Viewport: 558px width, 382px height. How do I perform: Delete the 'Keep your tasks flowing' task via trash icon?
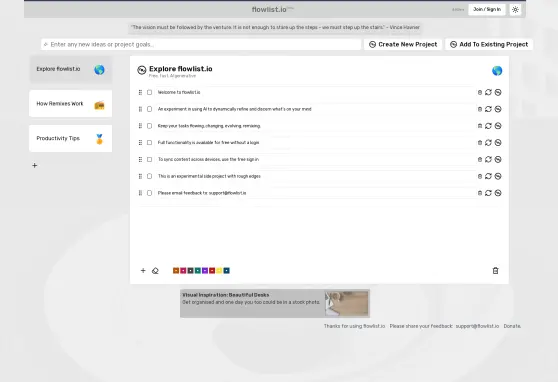tap(480, 126)
